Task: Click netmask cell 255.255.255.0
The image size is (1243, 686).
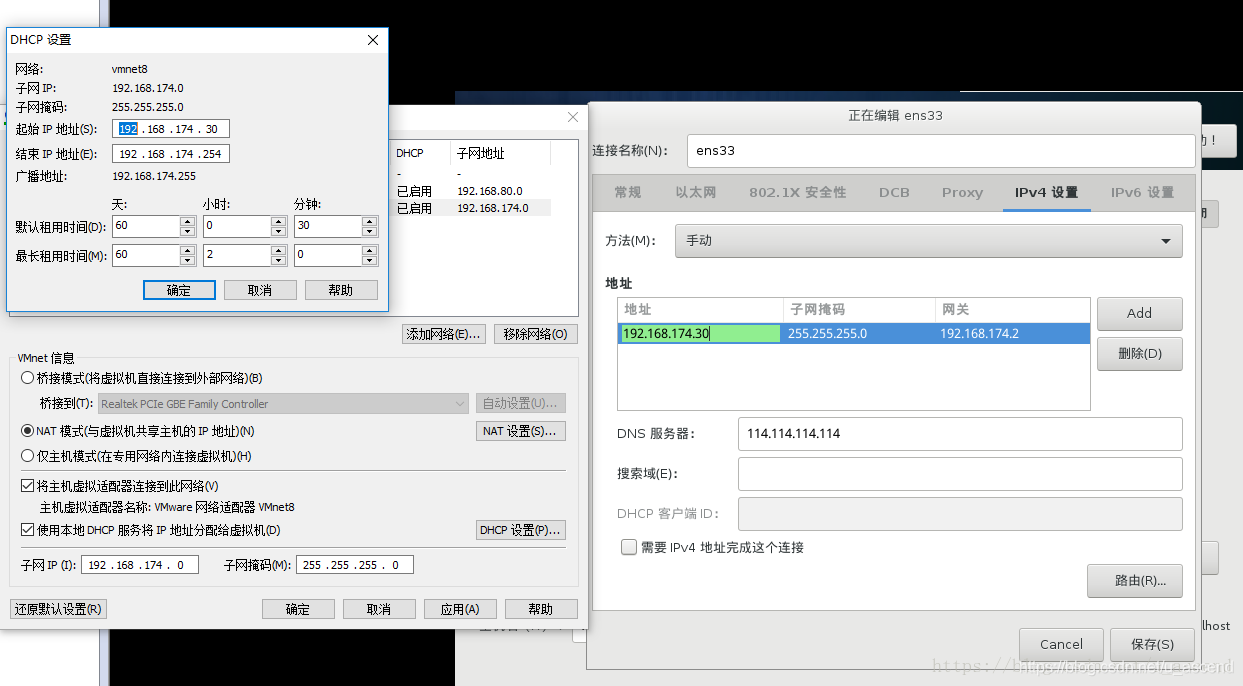Action: [859, 334]
